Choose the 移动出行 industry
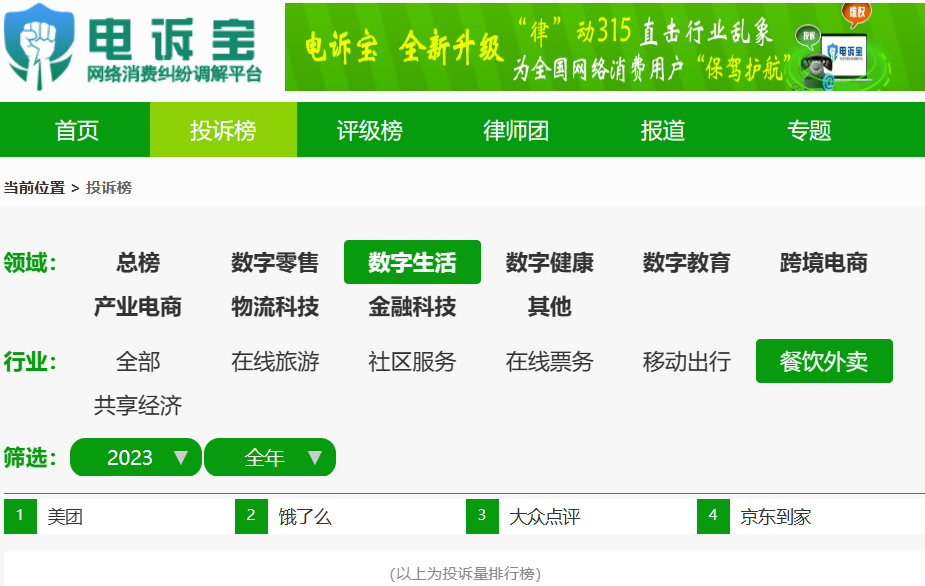This screenshot has height=586, width=925. [687, 361]
